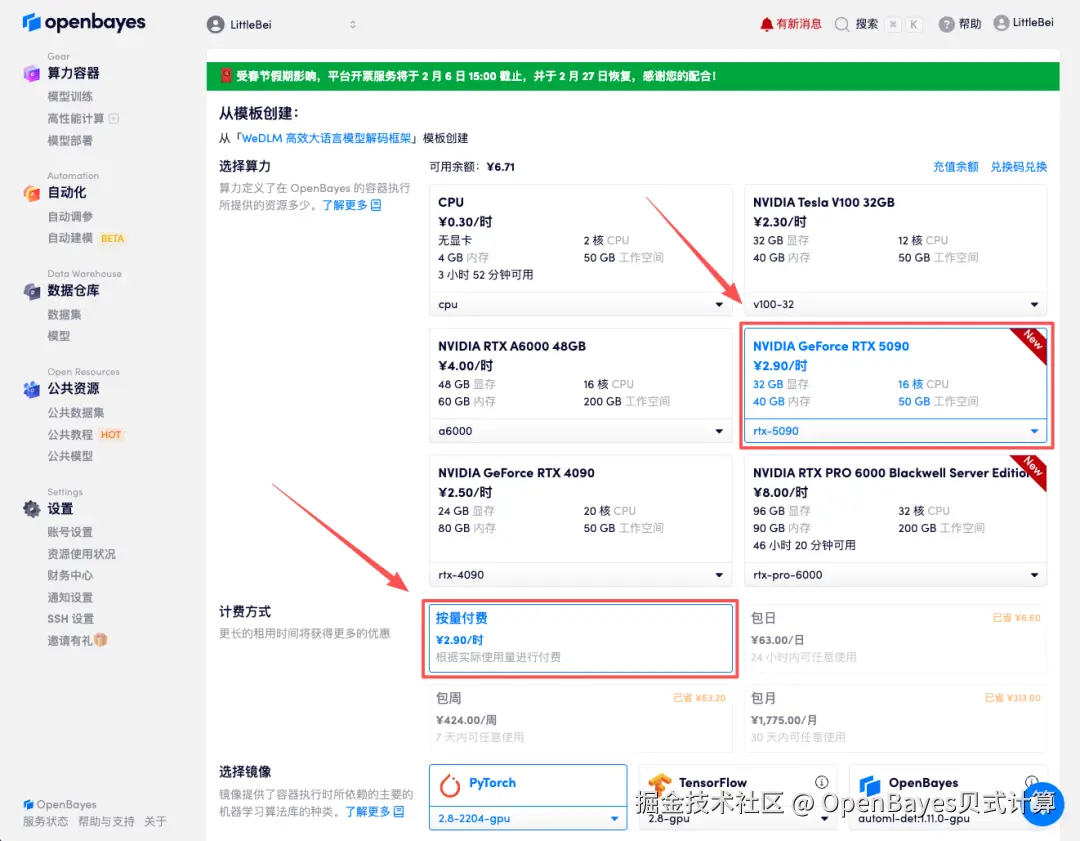1080x841 pixels.
Task: Expand the a6000 selection dropdown
Action: 580,430
